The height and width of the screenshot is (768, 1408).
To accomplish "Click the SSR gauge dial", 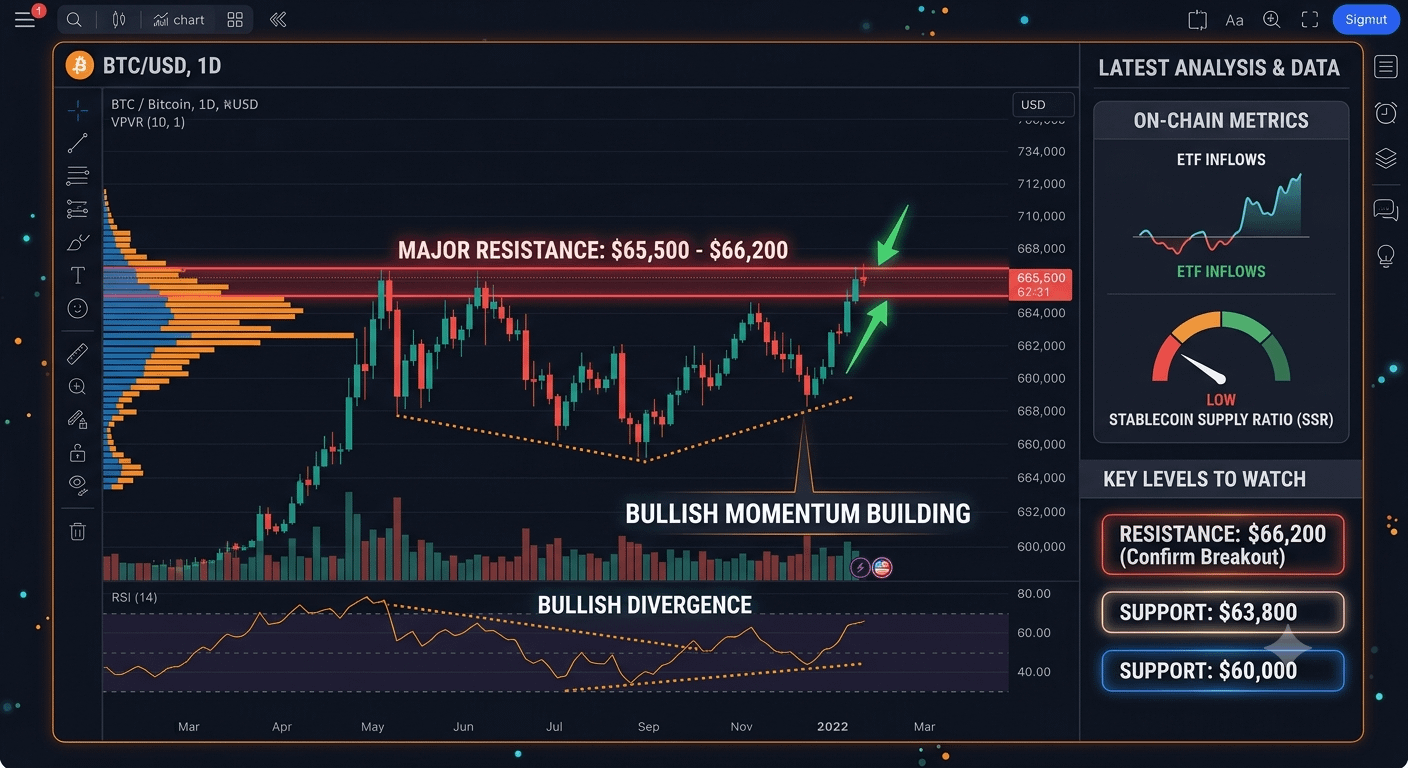I will 1221,348.
